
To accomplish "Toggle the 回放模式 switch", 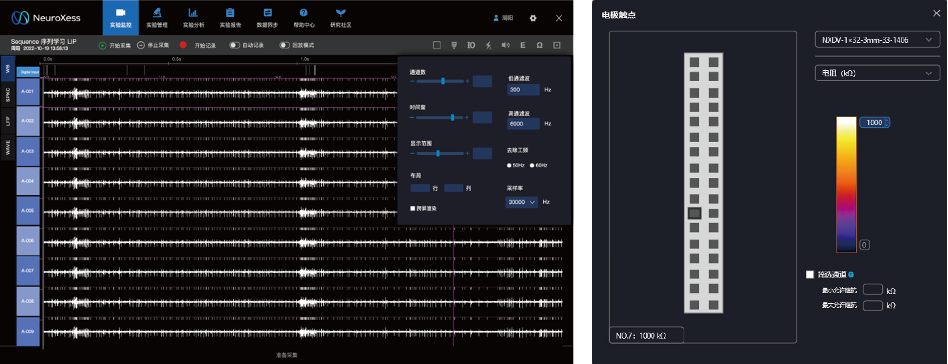I will point(284,45).
